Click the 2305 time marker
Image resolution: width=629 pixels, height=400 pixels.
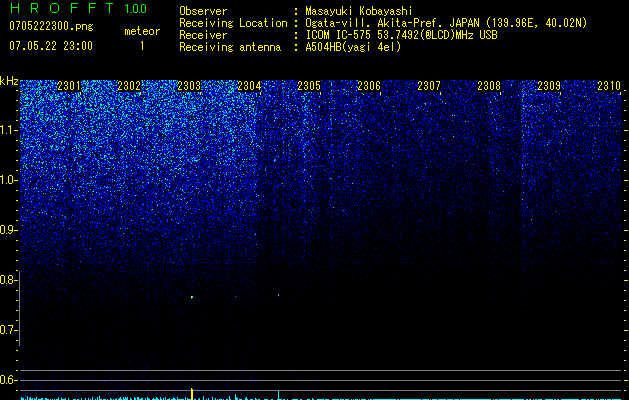[309, 86]
